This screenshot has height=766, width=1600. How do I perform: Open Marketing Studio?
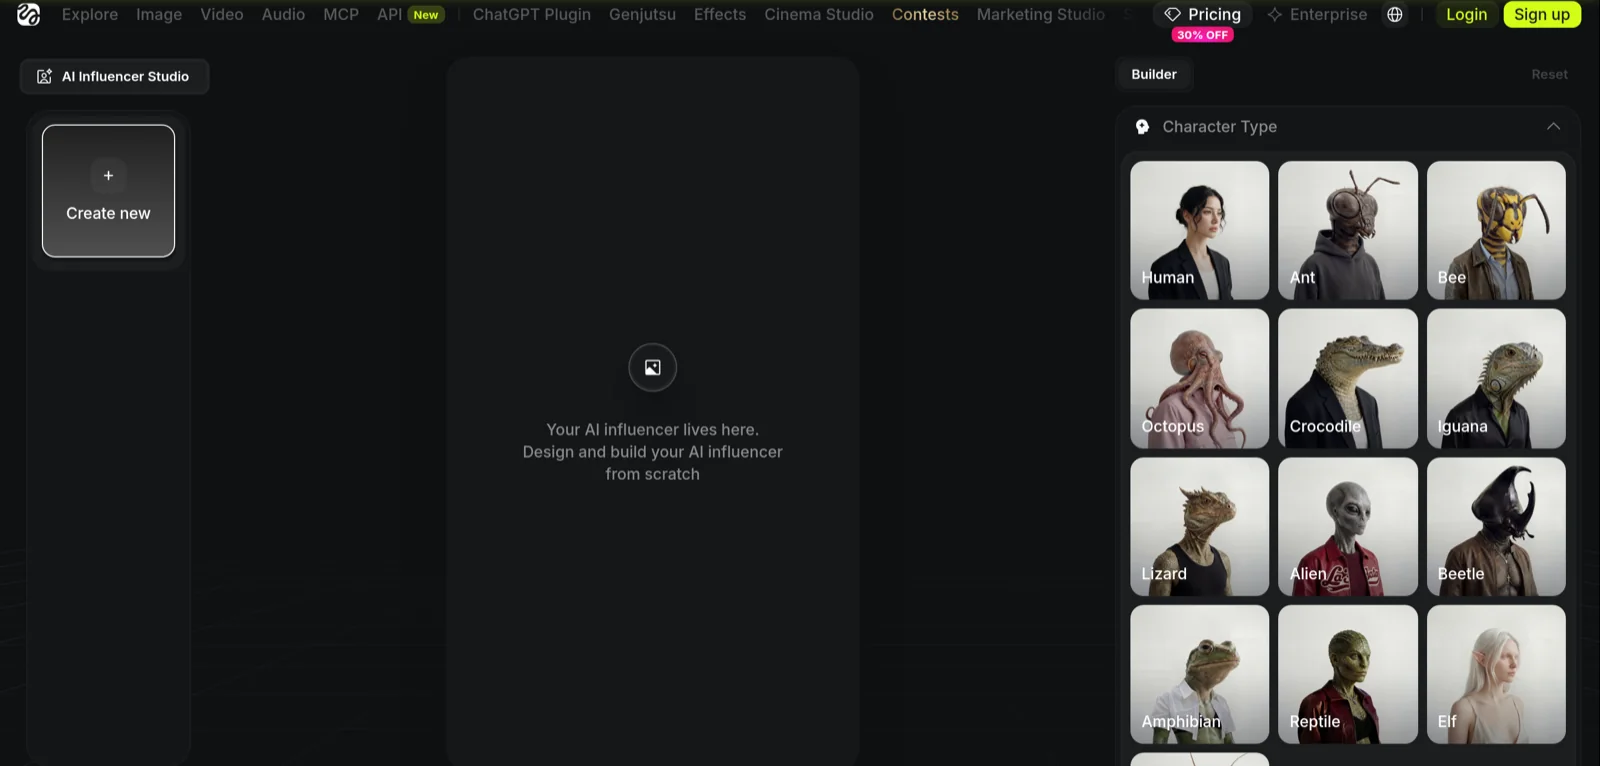point(1041,14)
